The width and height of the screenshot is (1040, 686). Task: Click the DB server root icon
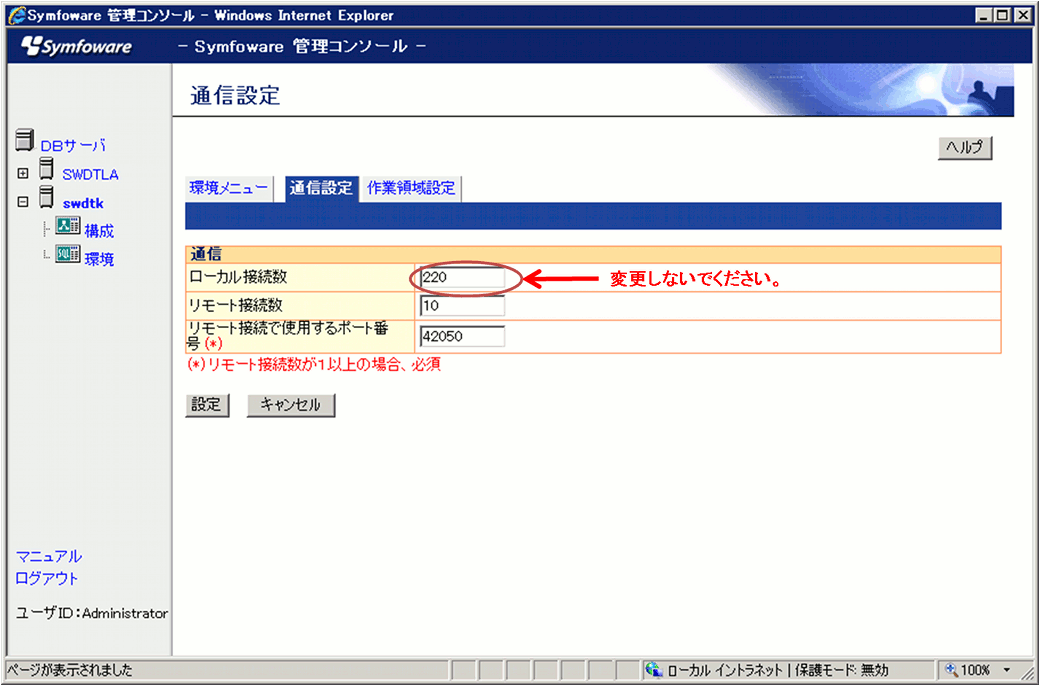click(24, 142)
